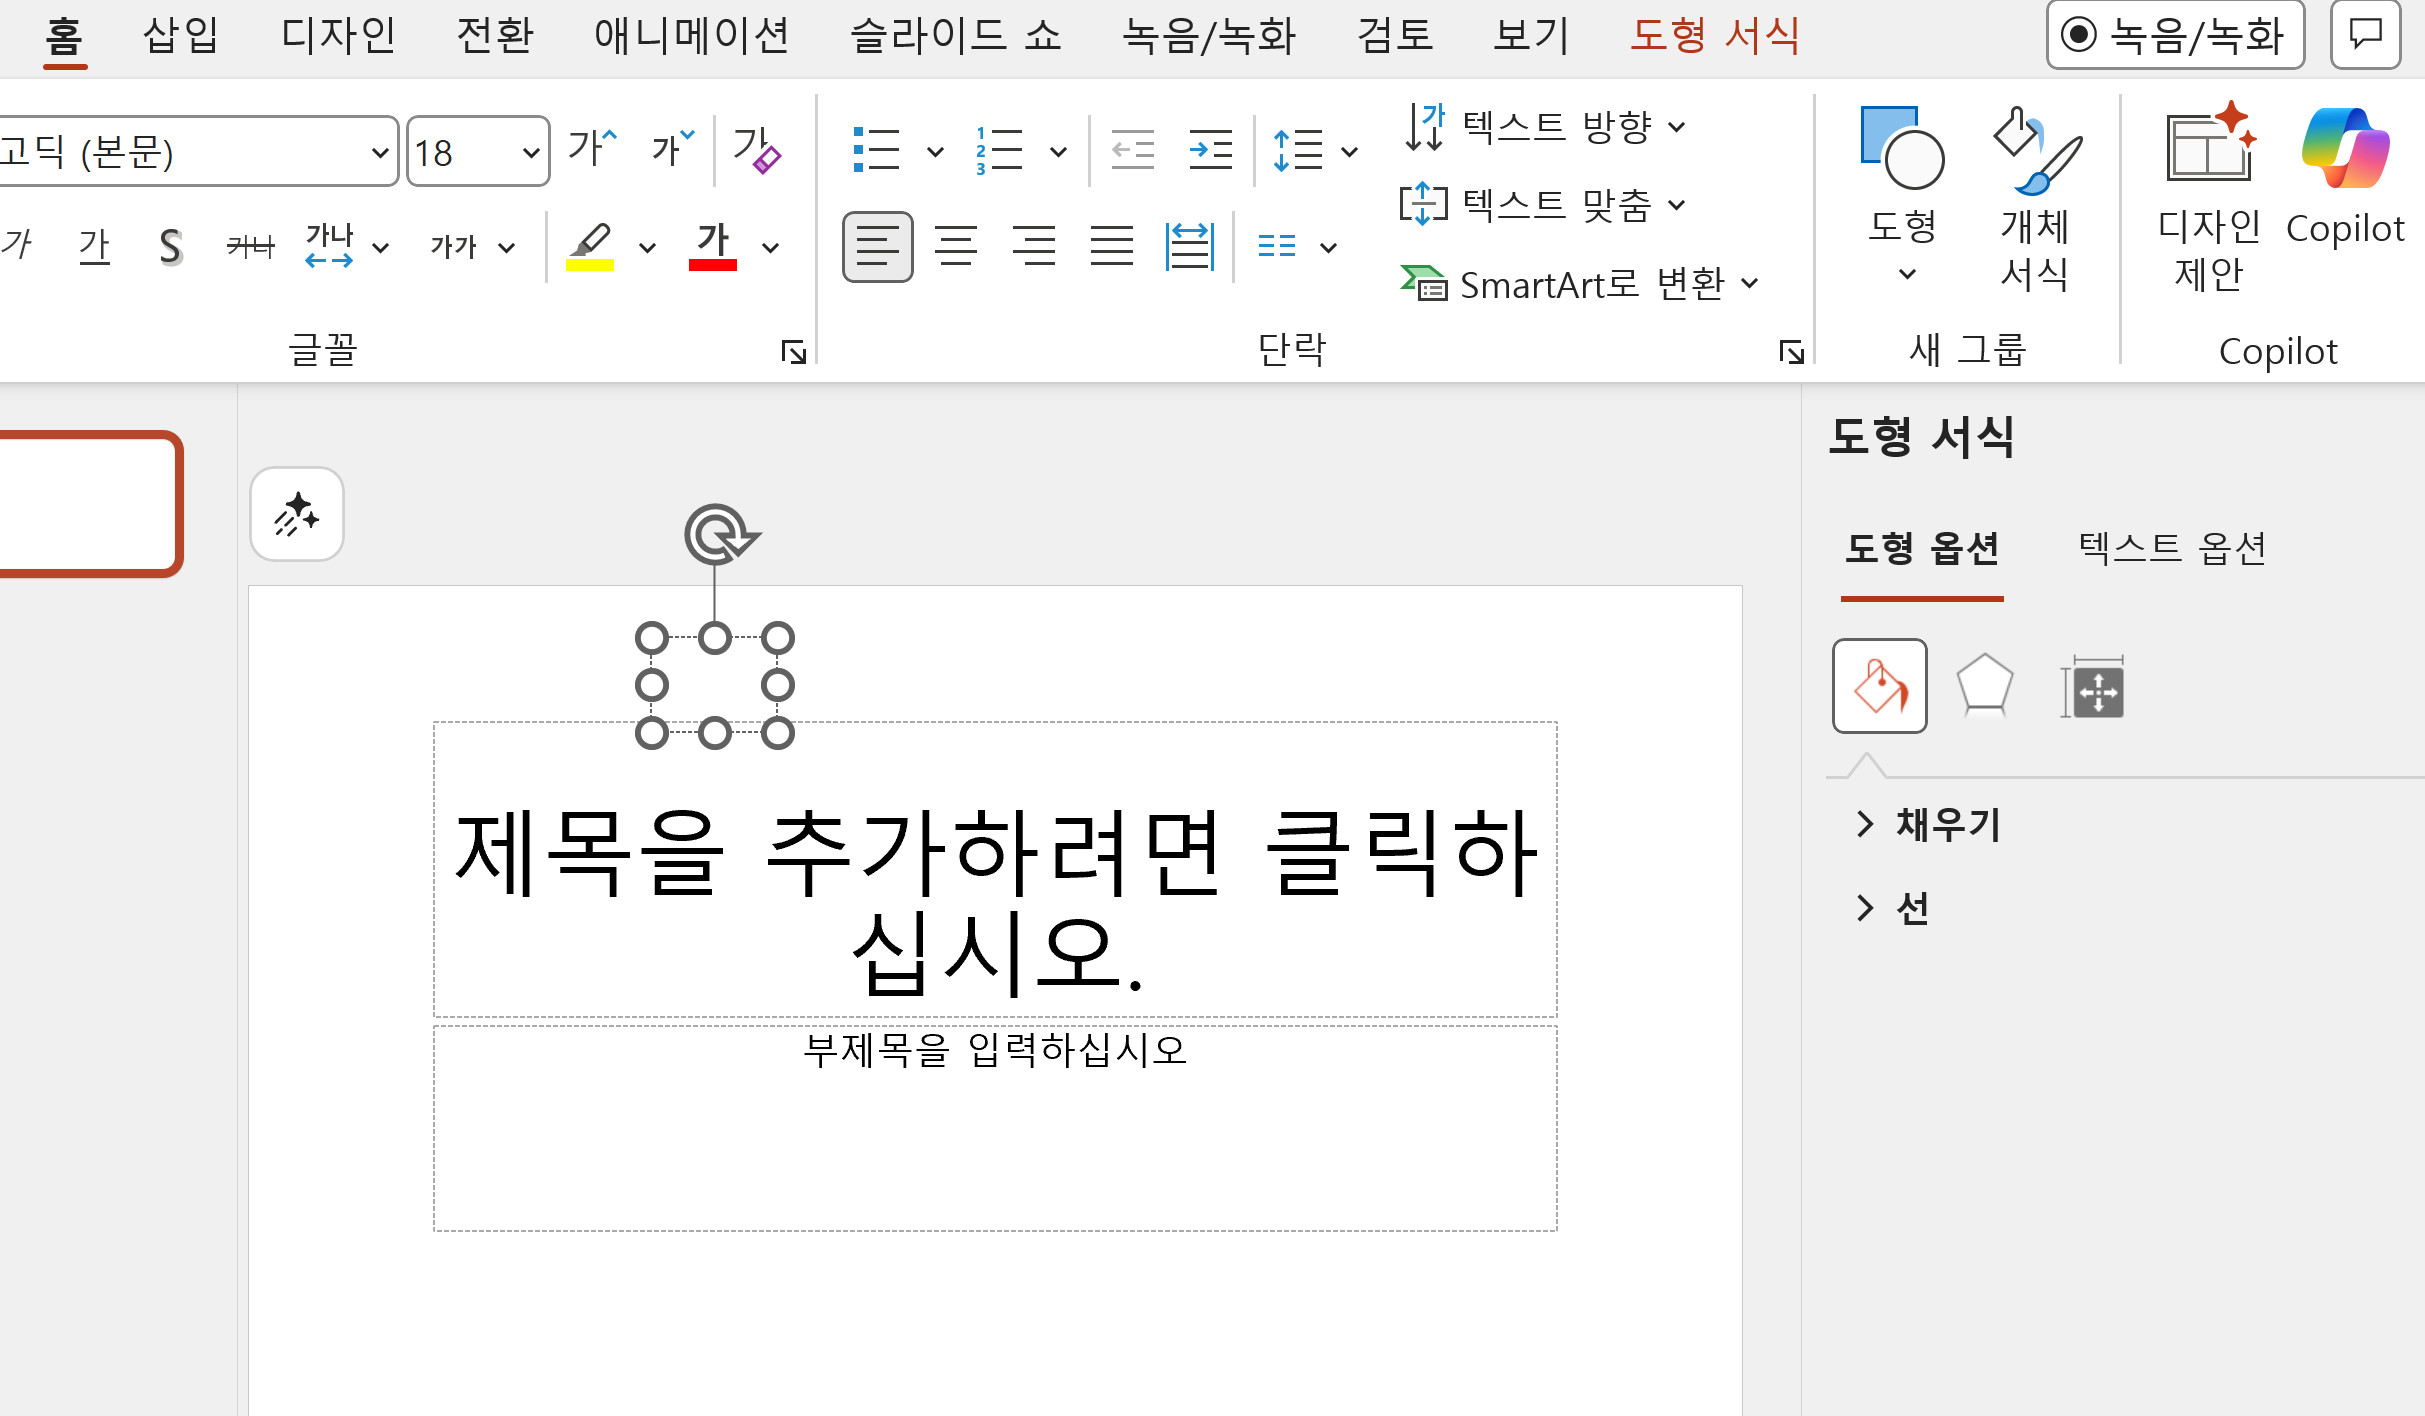The width and height of the screenshot is (2425, 1416).
Task: Select the 도형 옵션 pane tab
Action: click(x=1921, y=548)
